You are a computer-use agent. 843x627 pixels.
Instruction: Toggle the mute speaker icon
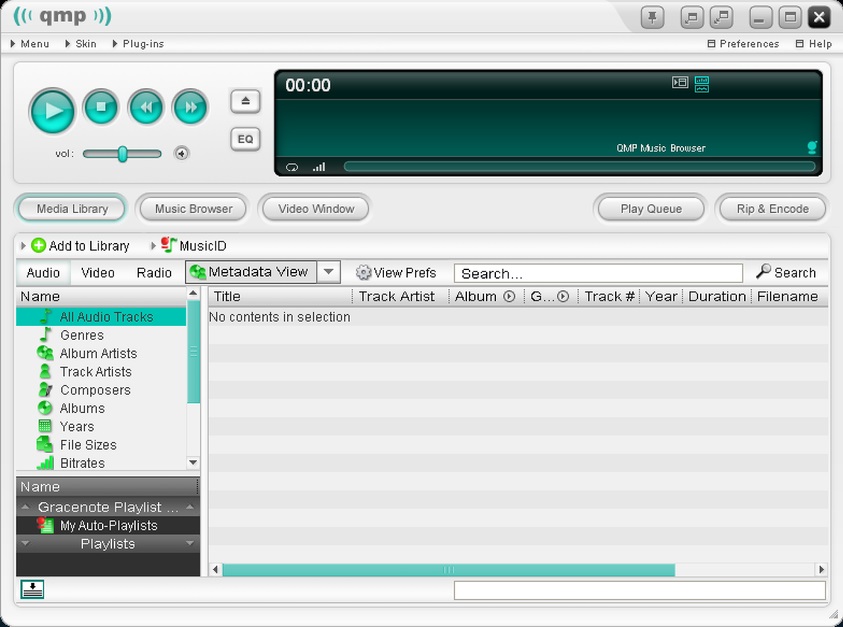point(181,154)
